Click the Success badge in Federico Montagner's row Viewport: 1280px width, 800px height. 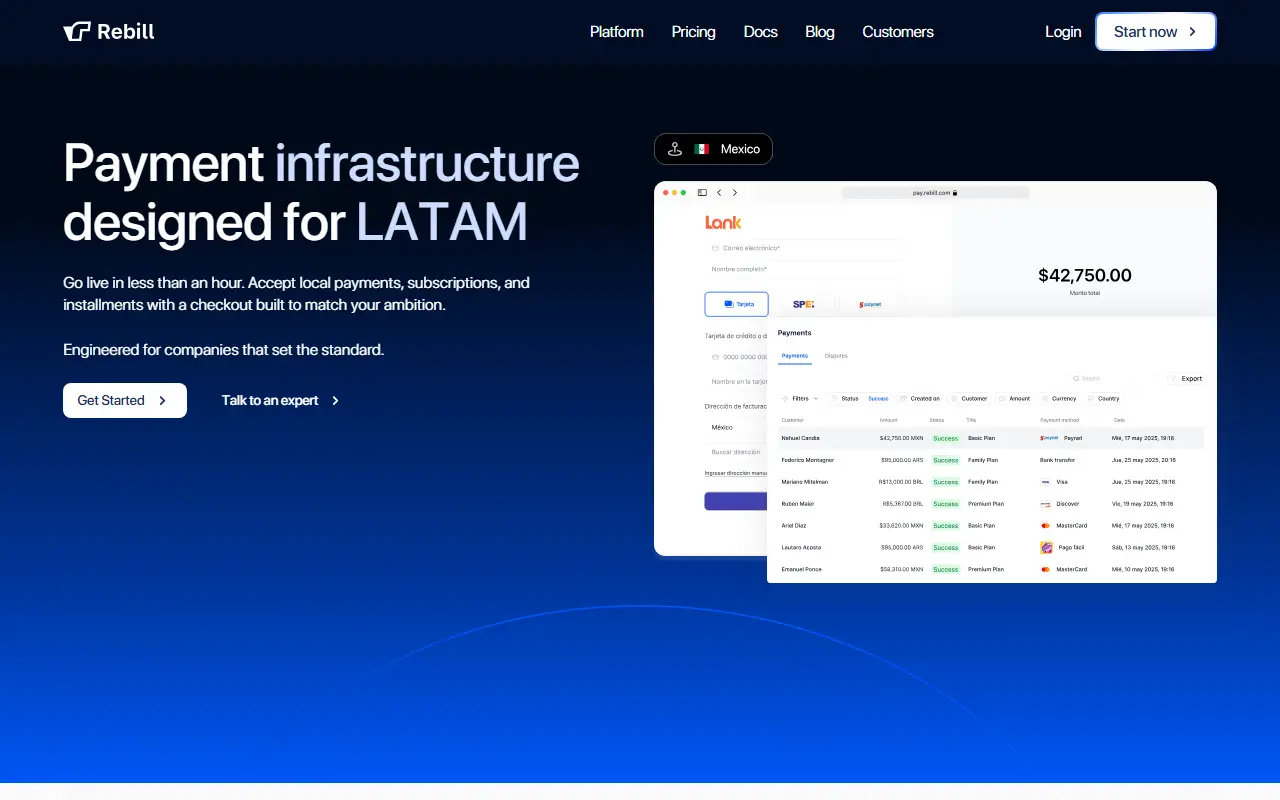coord(945,460)
